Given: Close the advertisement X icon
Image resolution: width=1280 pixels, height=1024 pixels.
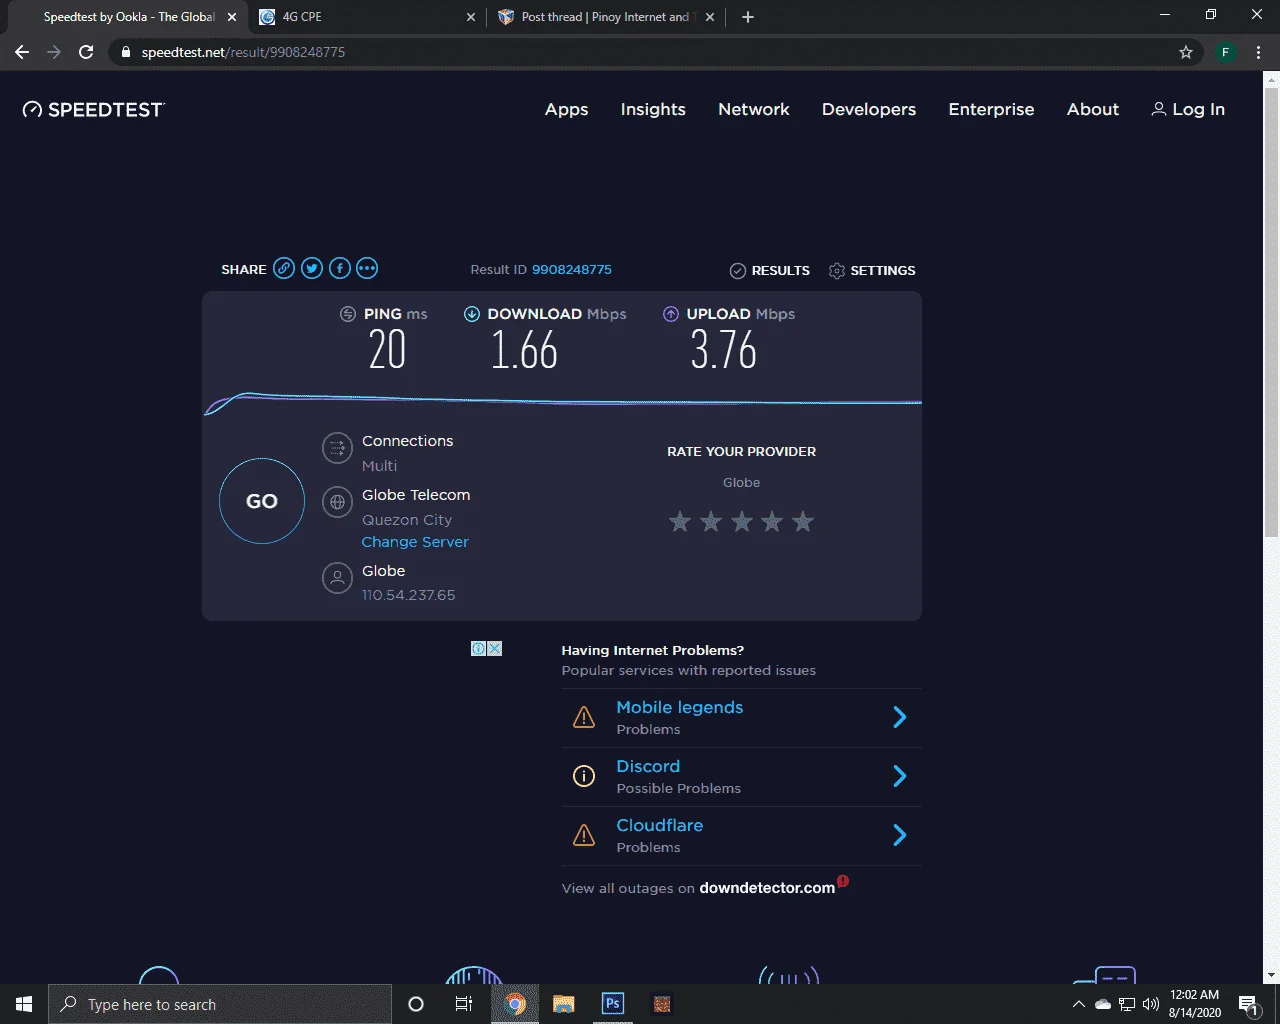Looking at the screenshot, I should (495, 648).
